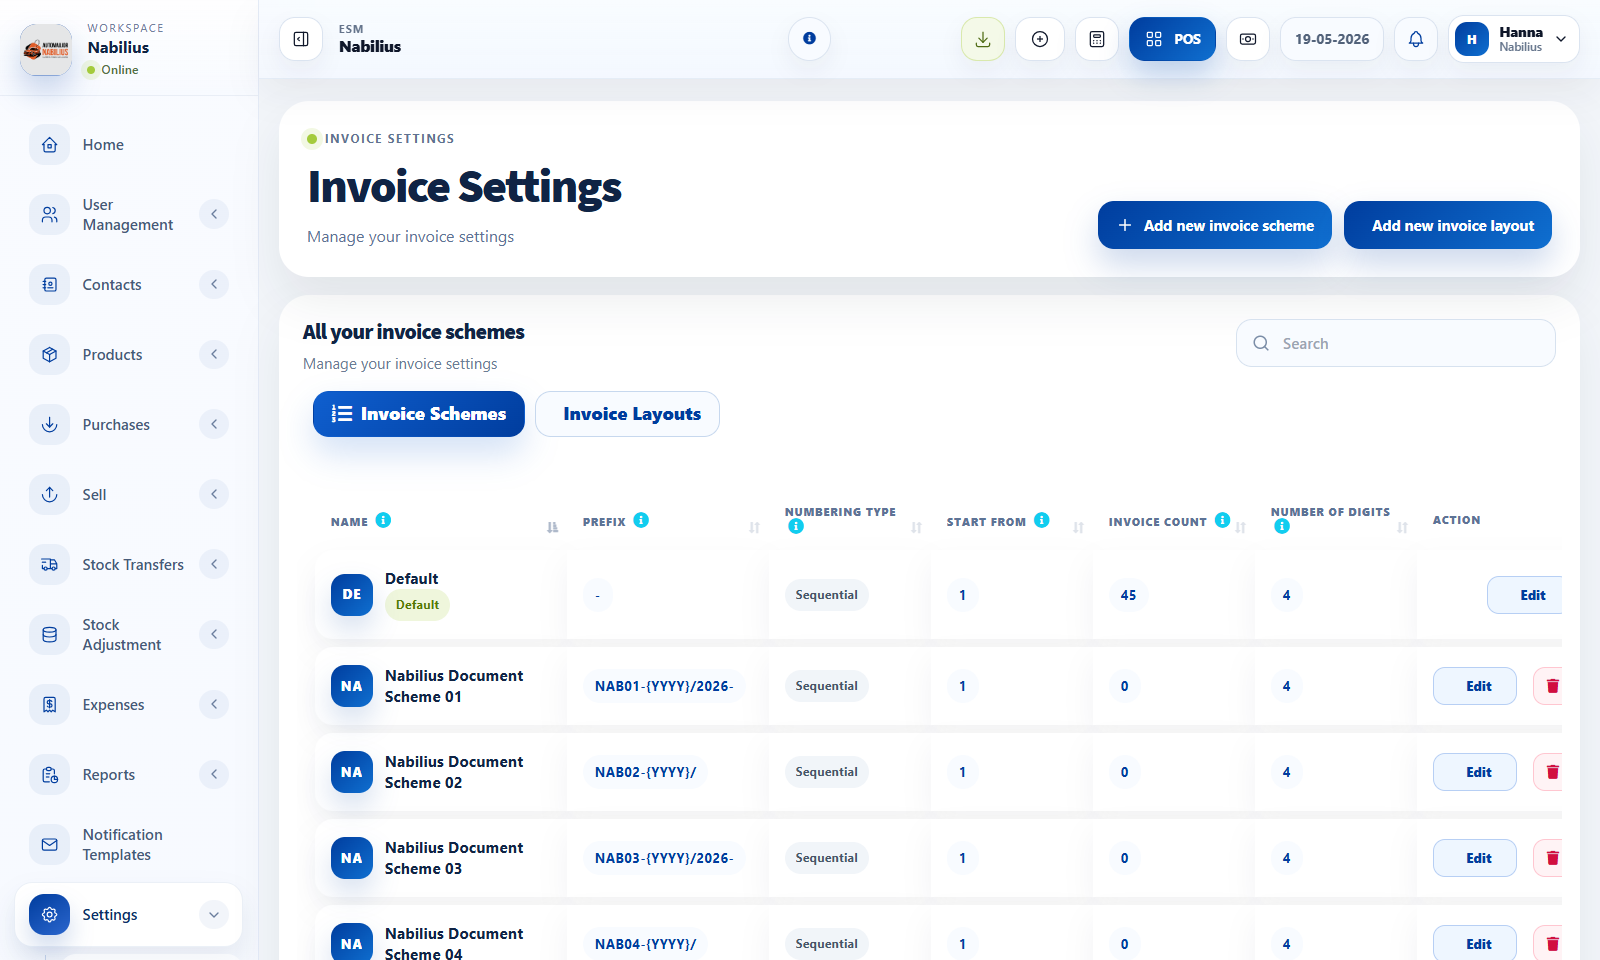This screenshot has height=960, width=1600.
Task: Click the Contacts sidebar icon
Action: click(x=50, y=284)
